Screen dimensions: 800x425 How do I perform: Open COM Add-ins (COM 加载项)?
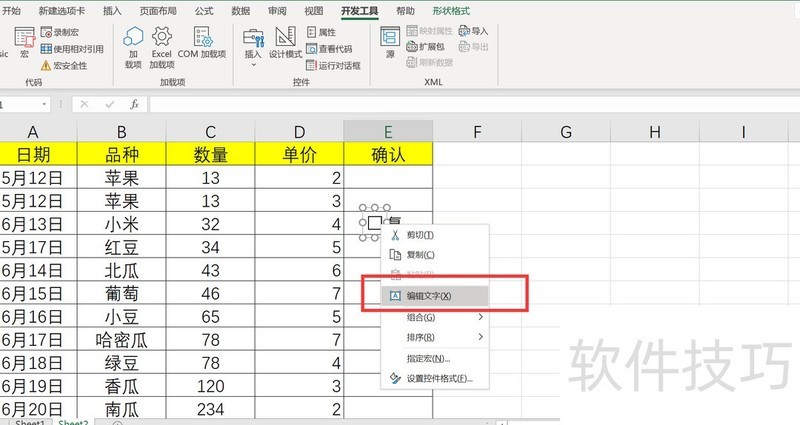(x=202, y=42)
